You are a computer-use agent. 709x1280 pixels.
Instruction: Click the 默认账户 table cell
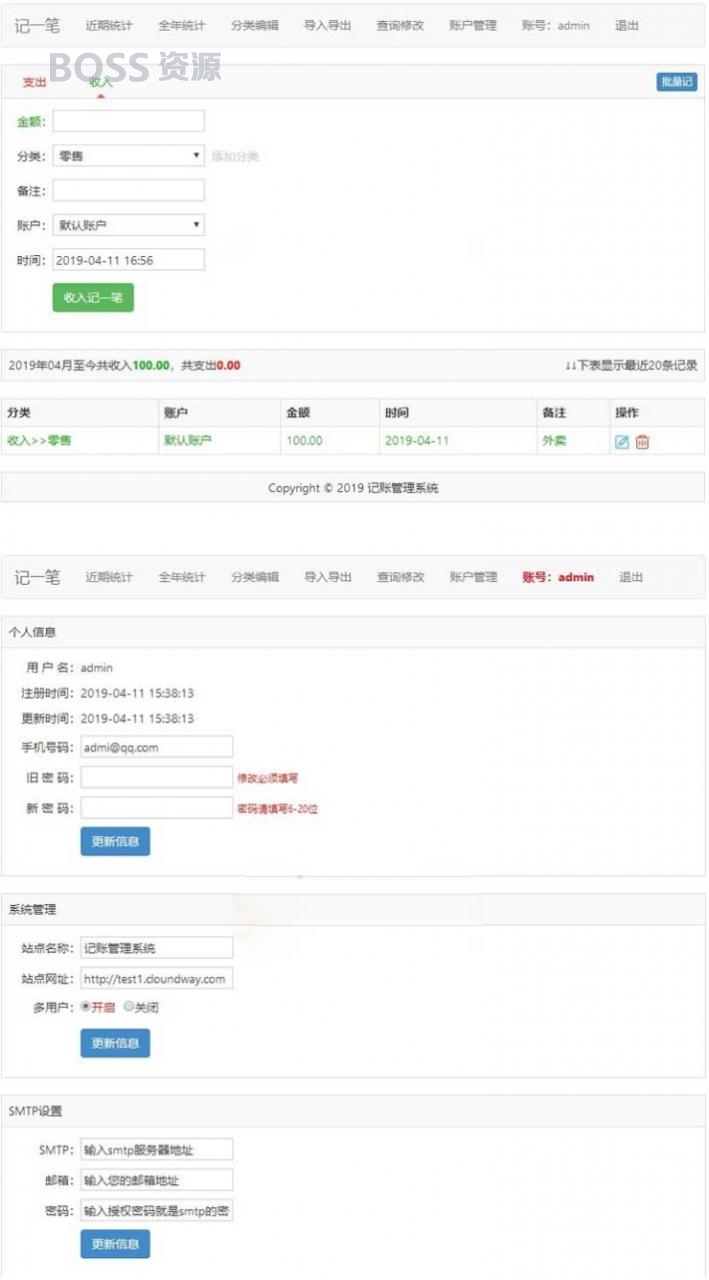[x=218, y=440]
